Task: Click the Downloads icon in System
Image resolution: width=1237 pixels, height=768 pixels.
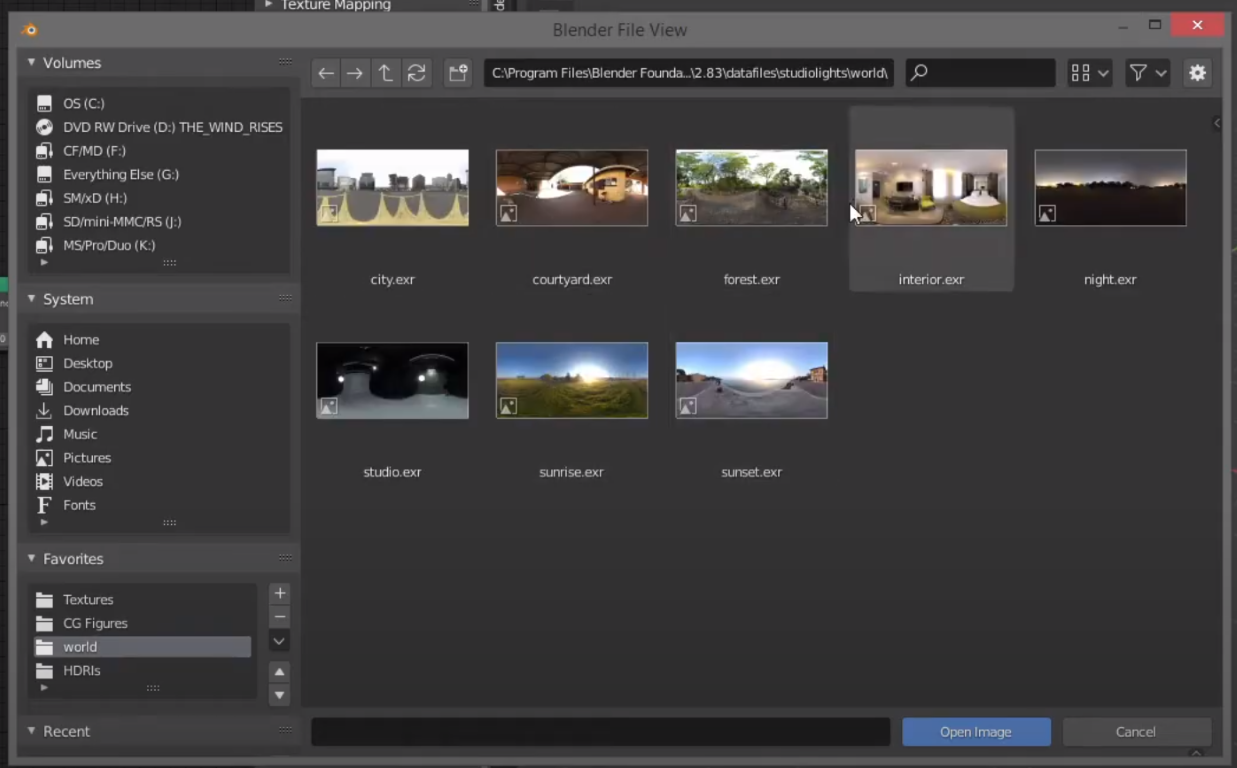Action: (44, 410)
